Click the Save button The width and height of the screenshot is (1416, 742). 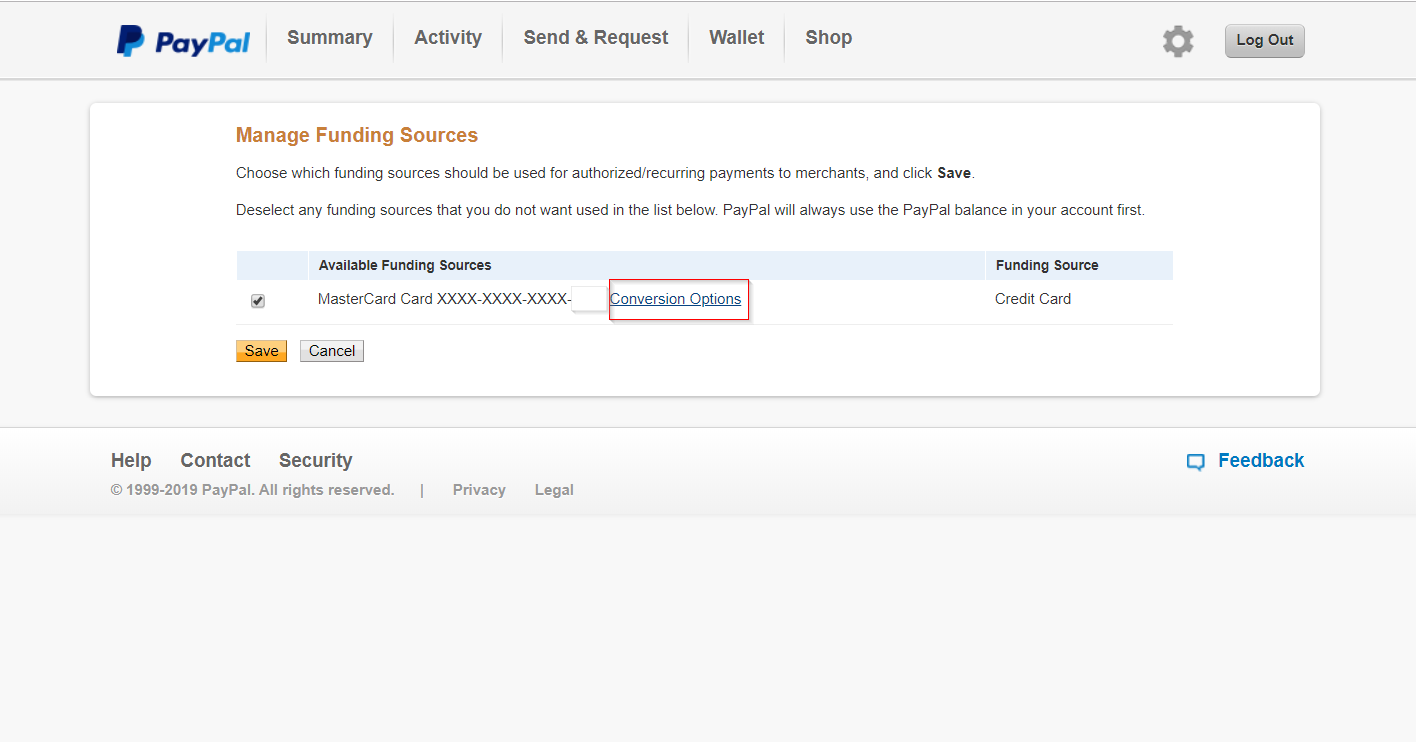click(x=261, y=351)
